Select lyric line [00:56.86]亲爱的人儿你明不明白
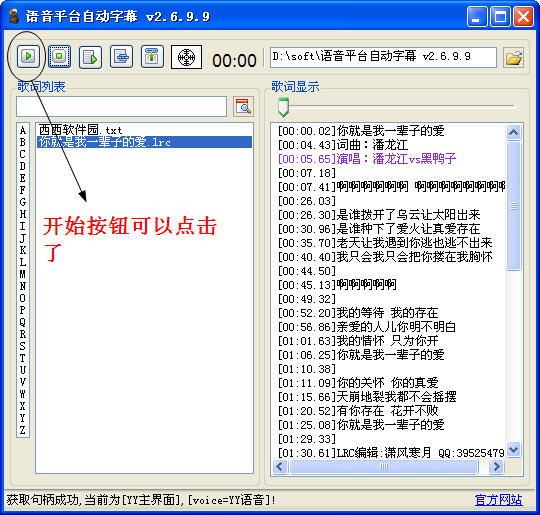 (367, 327)
